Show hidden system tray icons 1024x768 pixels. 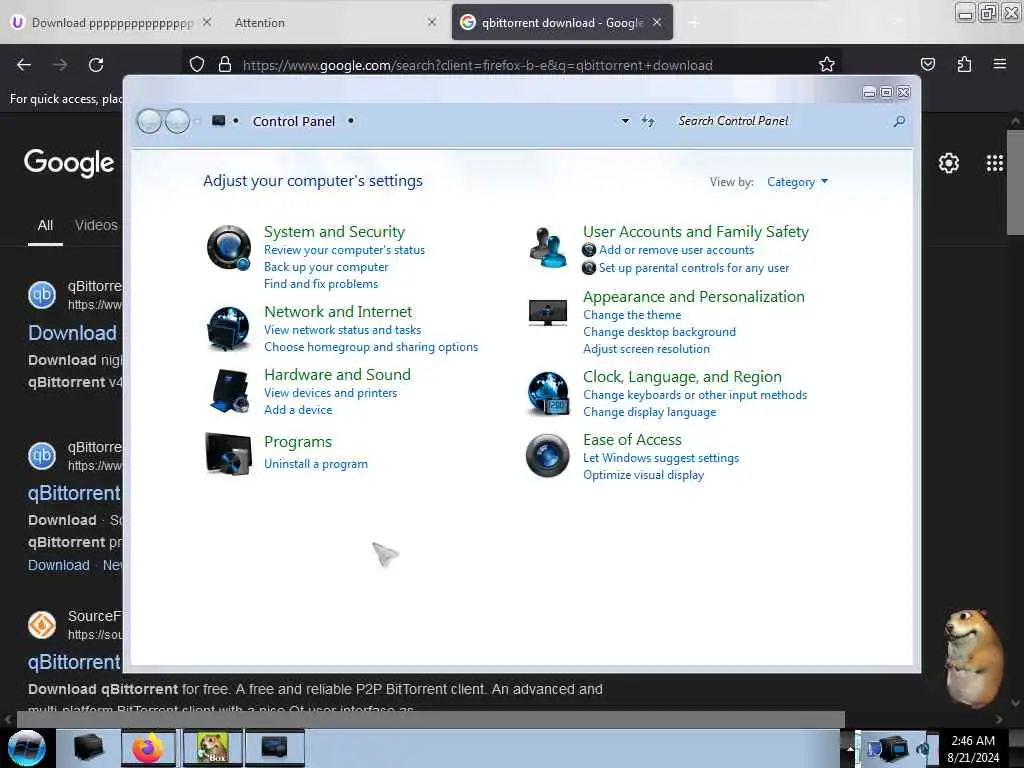click(850, 749)
